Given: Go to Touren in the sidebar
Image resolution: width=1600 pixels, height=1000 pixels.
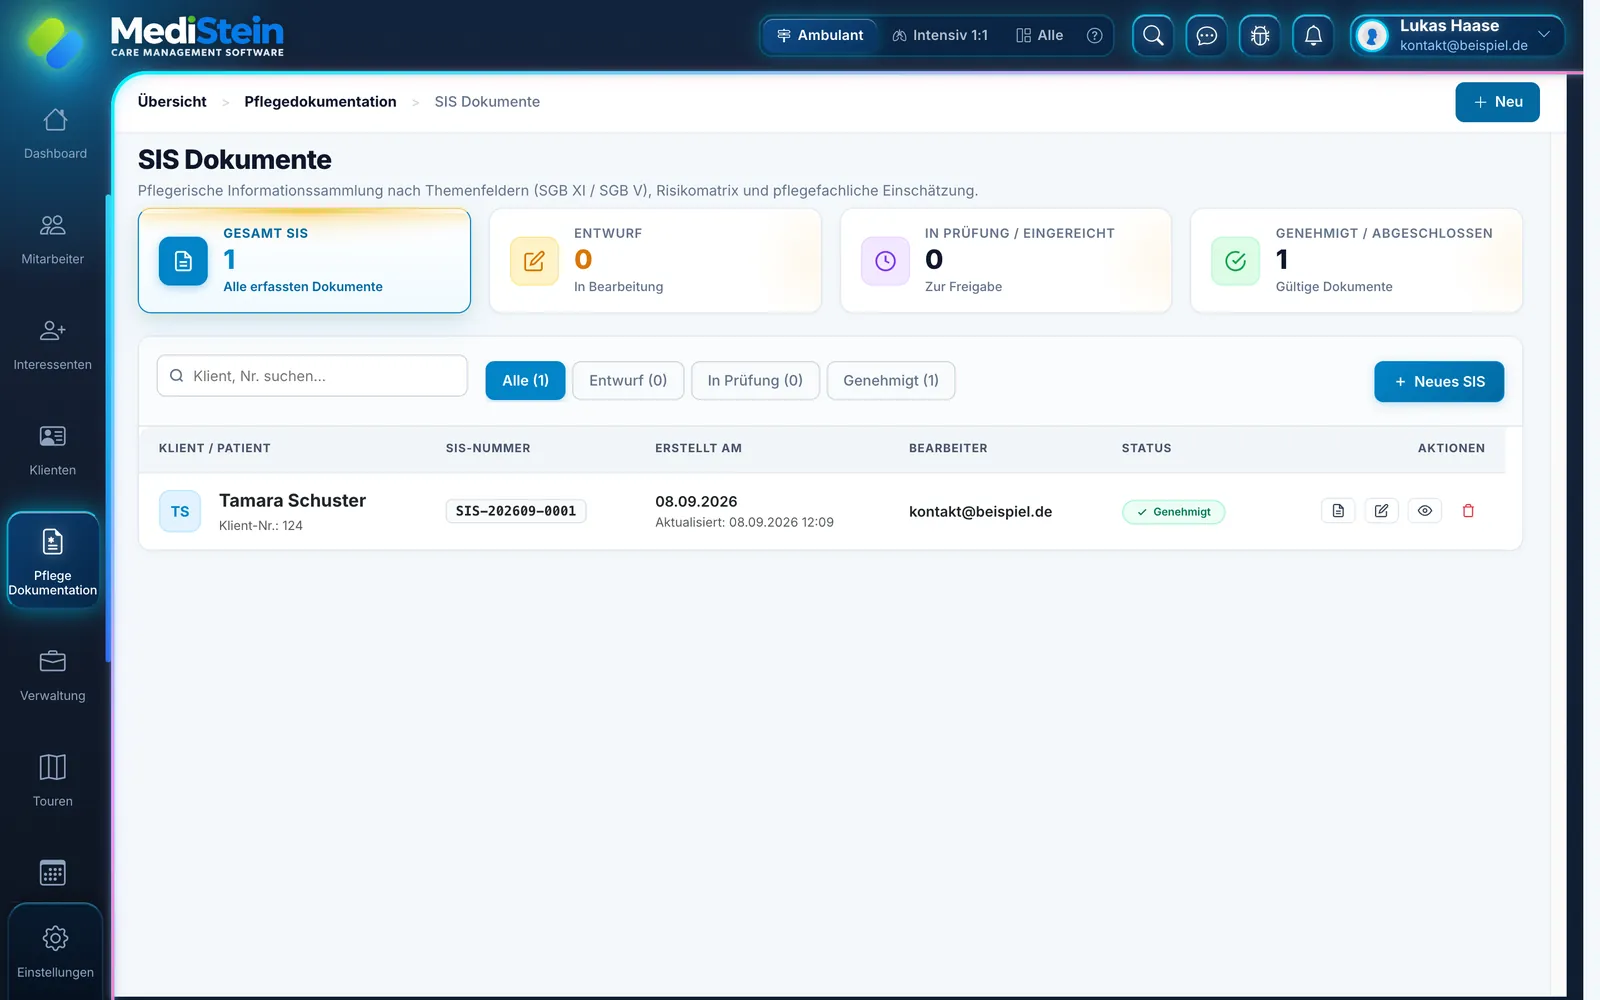Looking at the screenshot, I should 53,782.
